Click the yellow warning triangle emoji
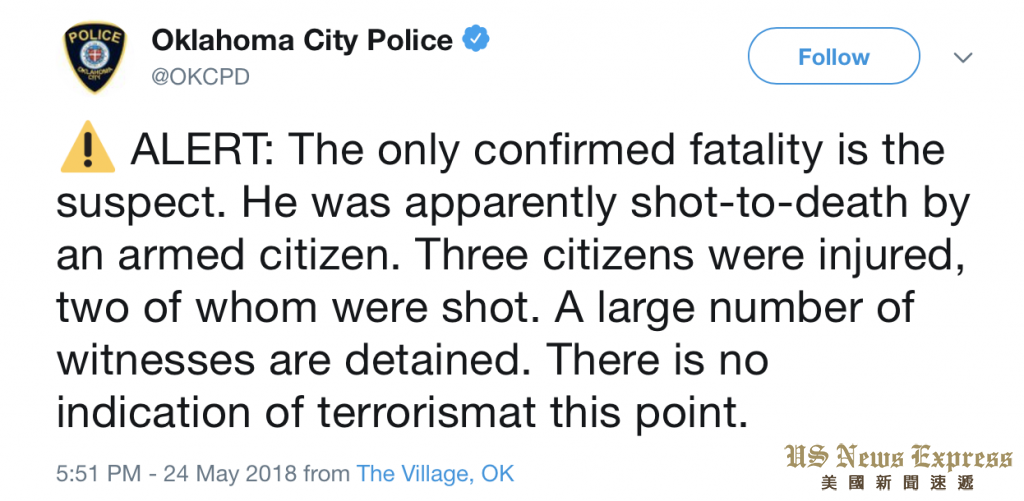Image resolution: width=1024 pixels, height=501 pixels. click(x=88, y=148)
